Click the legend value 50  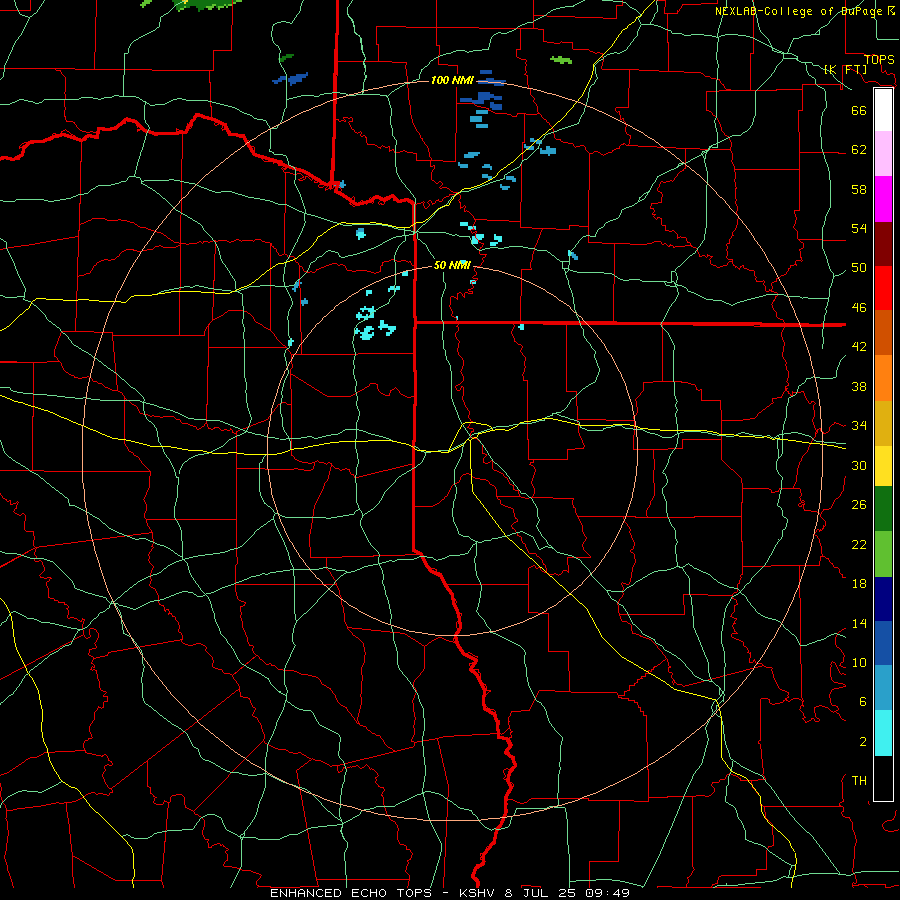click(x=859, y=268)
